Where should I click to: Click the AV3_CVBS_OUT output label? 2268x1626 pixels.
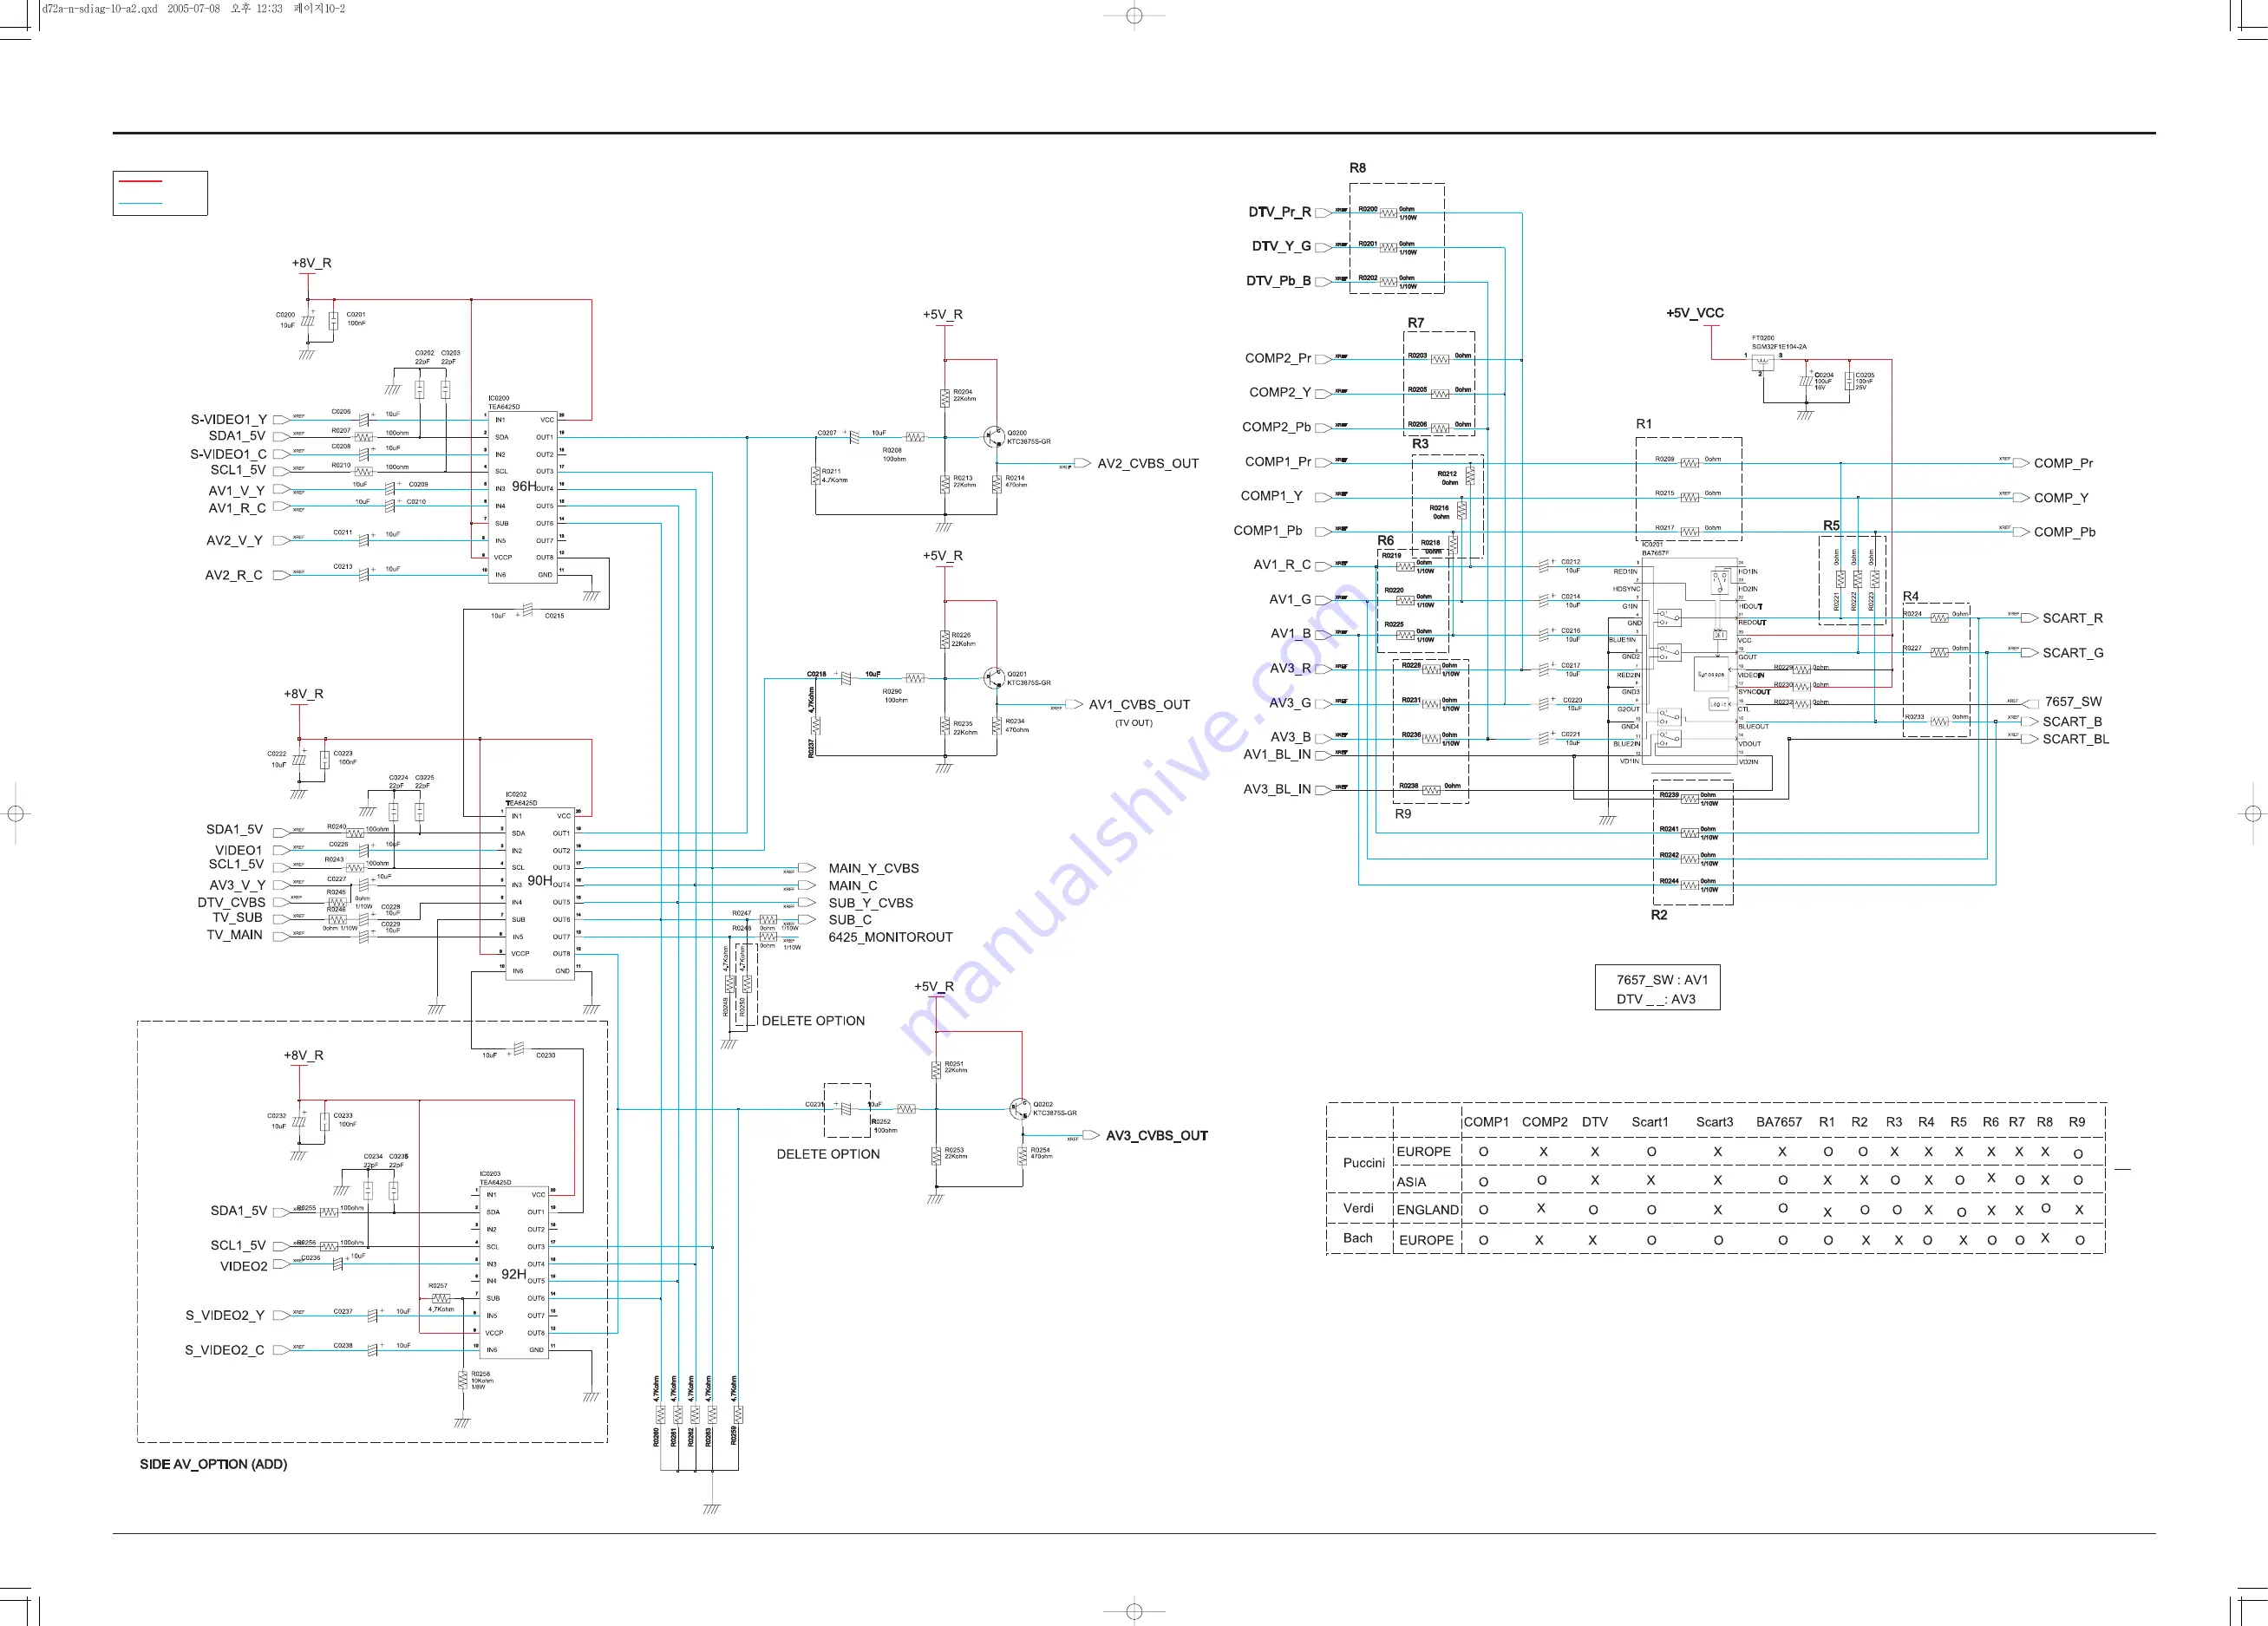pyautogui.click(x=1157, y=1136)
